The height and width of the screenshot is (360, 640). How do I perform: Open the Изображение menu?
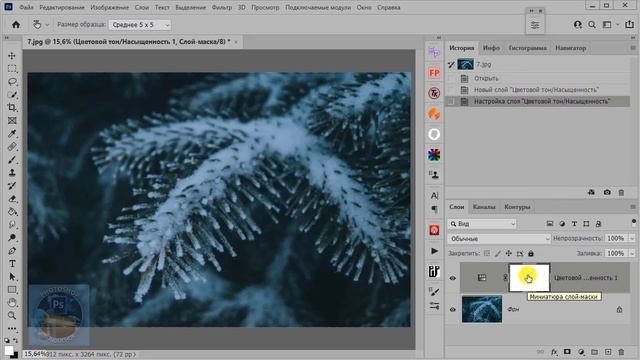point(109,7)
